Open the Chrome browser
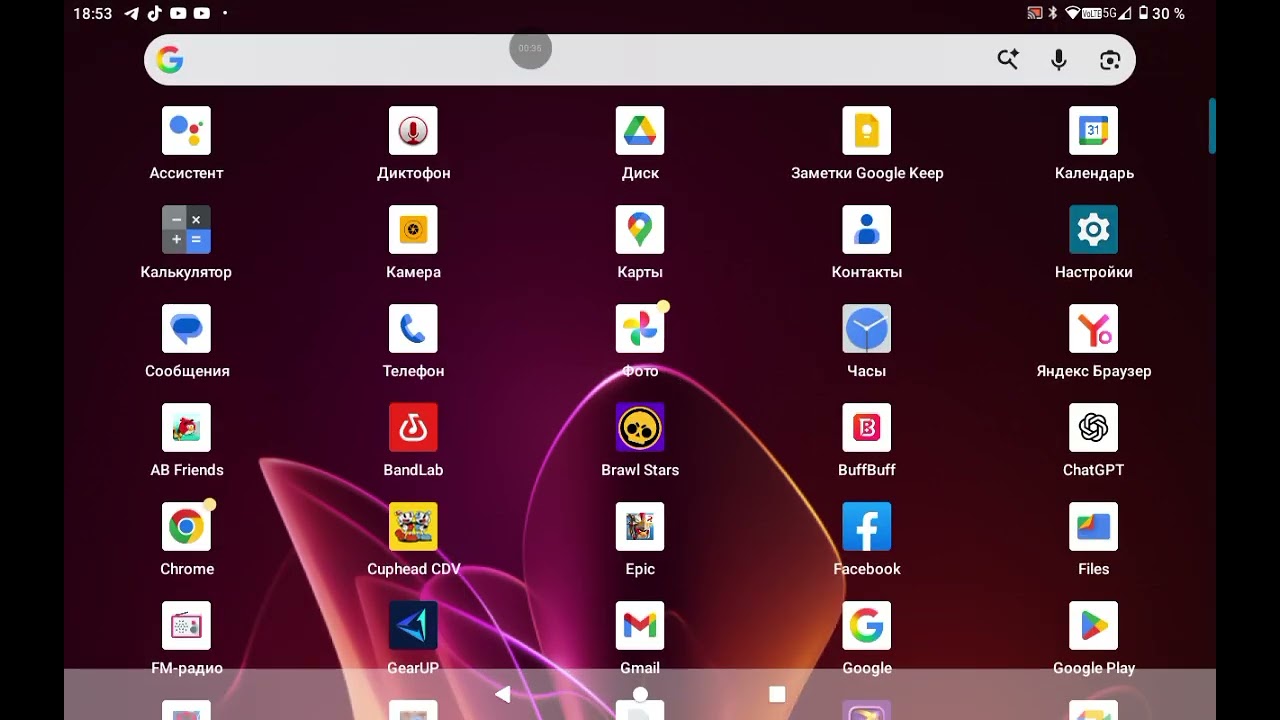 (186, 527)
